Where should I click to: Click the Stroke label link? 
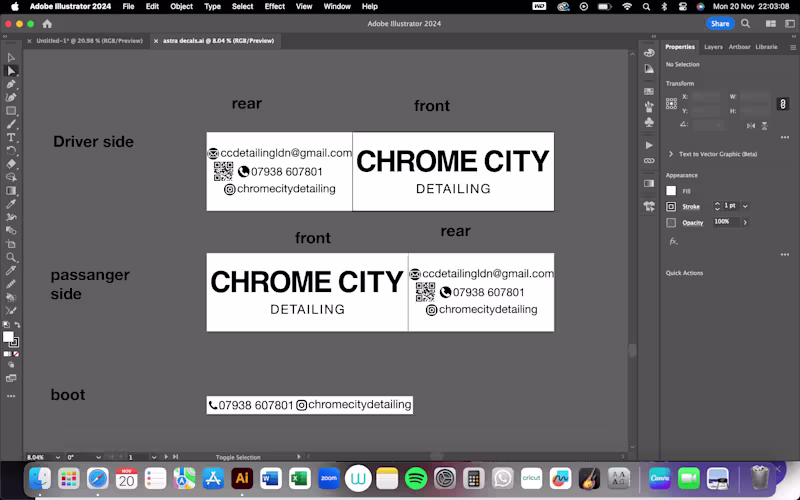point(691,207)
